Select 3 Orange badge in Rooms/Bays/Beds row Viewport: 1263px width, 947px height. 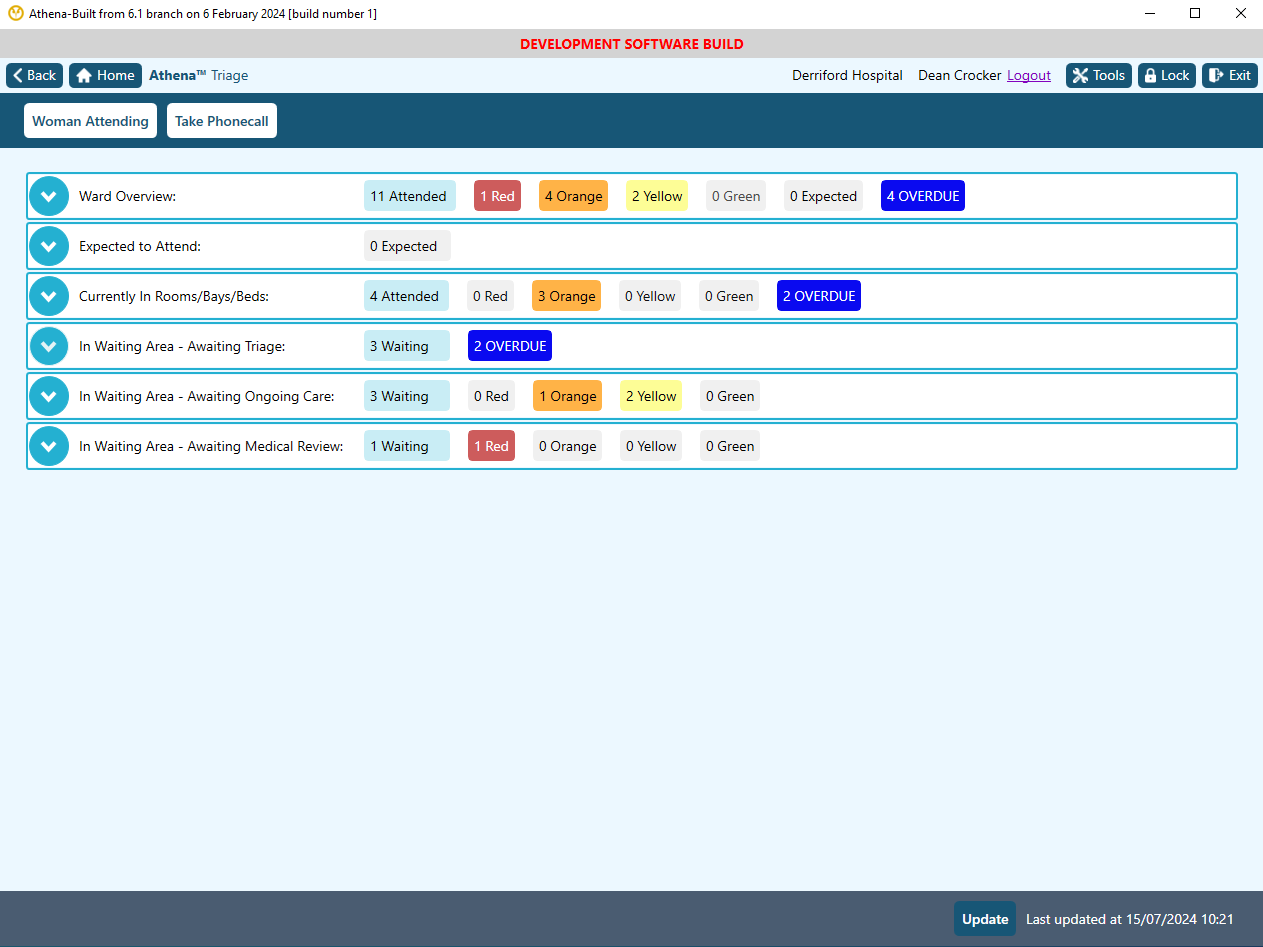tap(566, 296)
